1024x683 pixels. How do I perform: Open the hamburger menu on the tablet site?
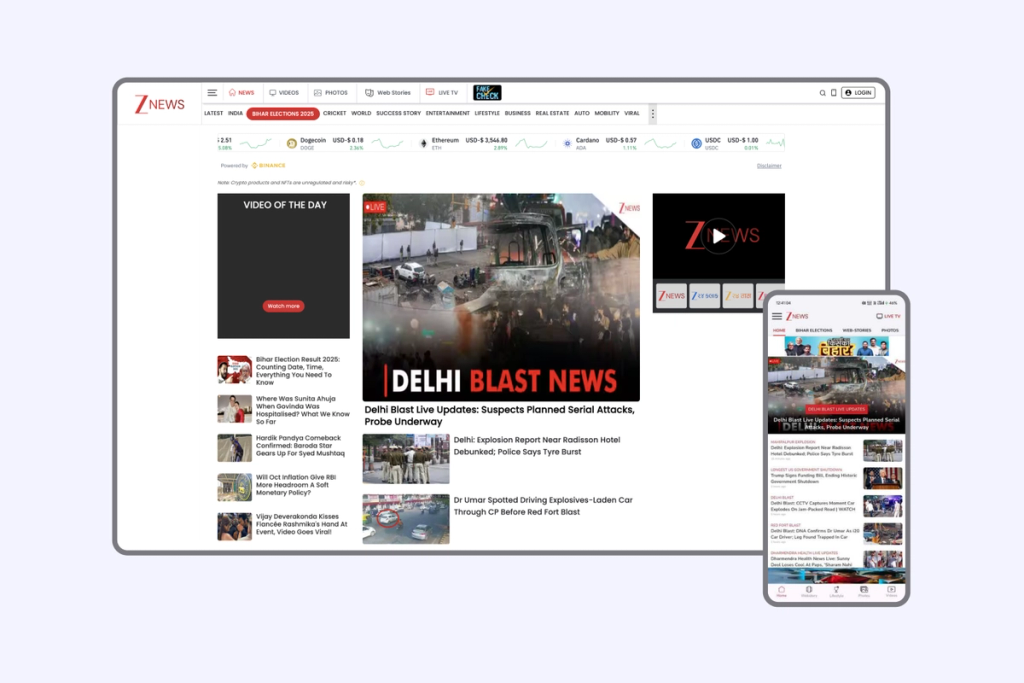212,93
